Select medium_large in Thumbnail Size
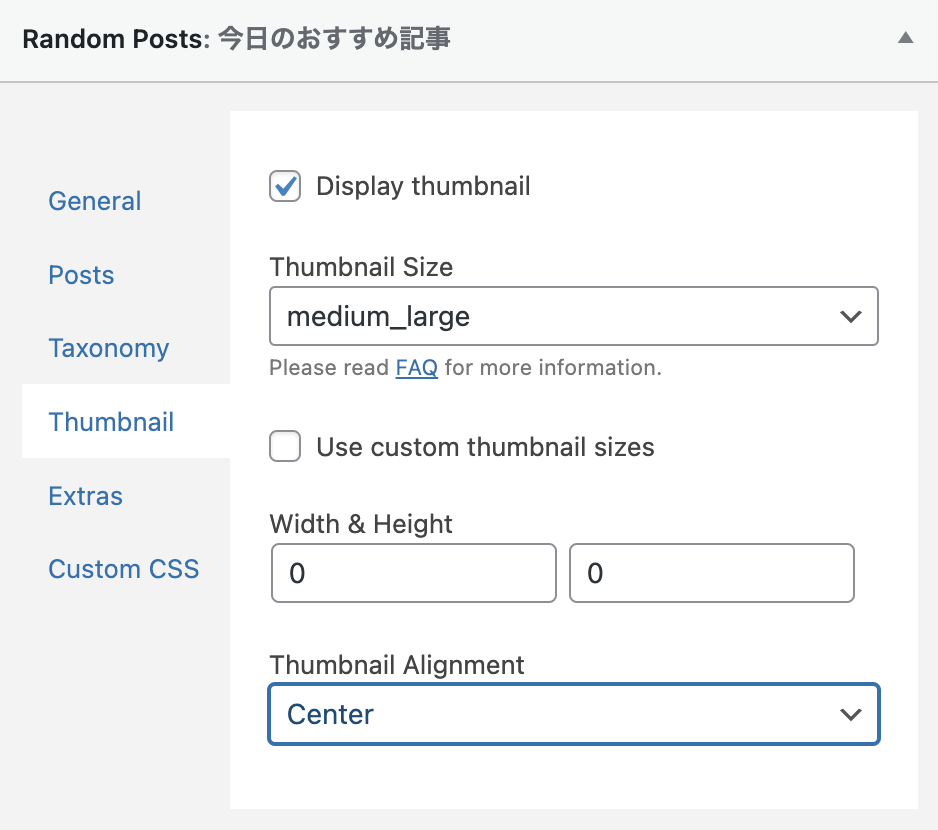The image size is (938, 830). tap(573, 316)
